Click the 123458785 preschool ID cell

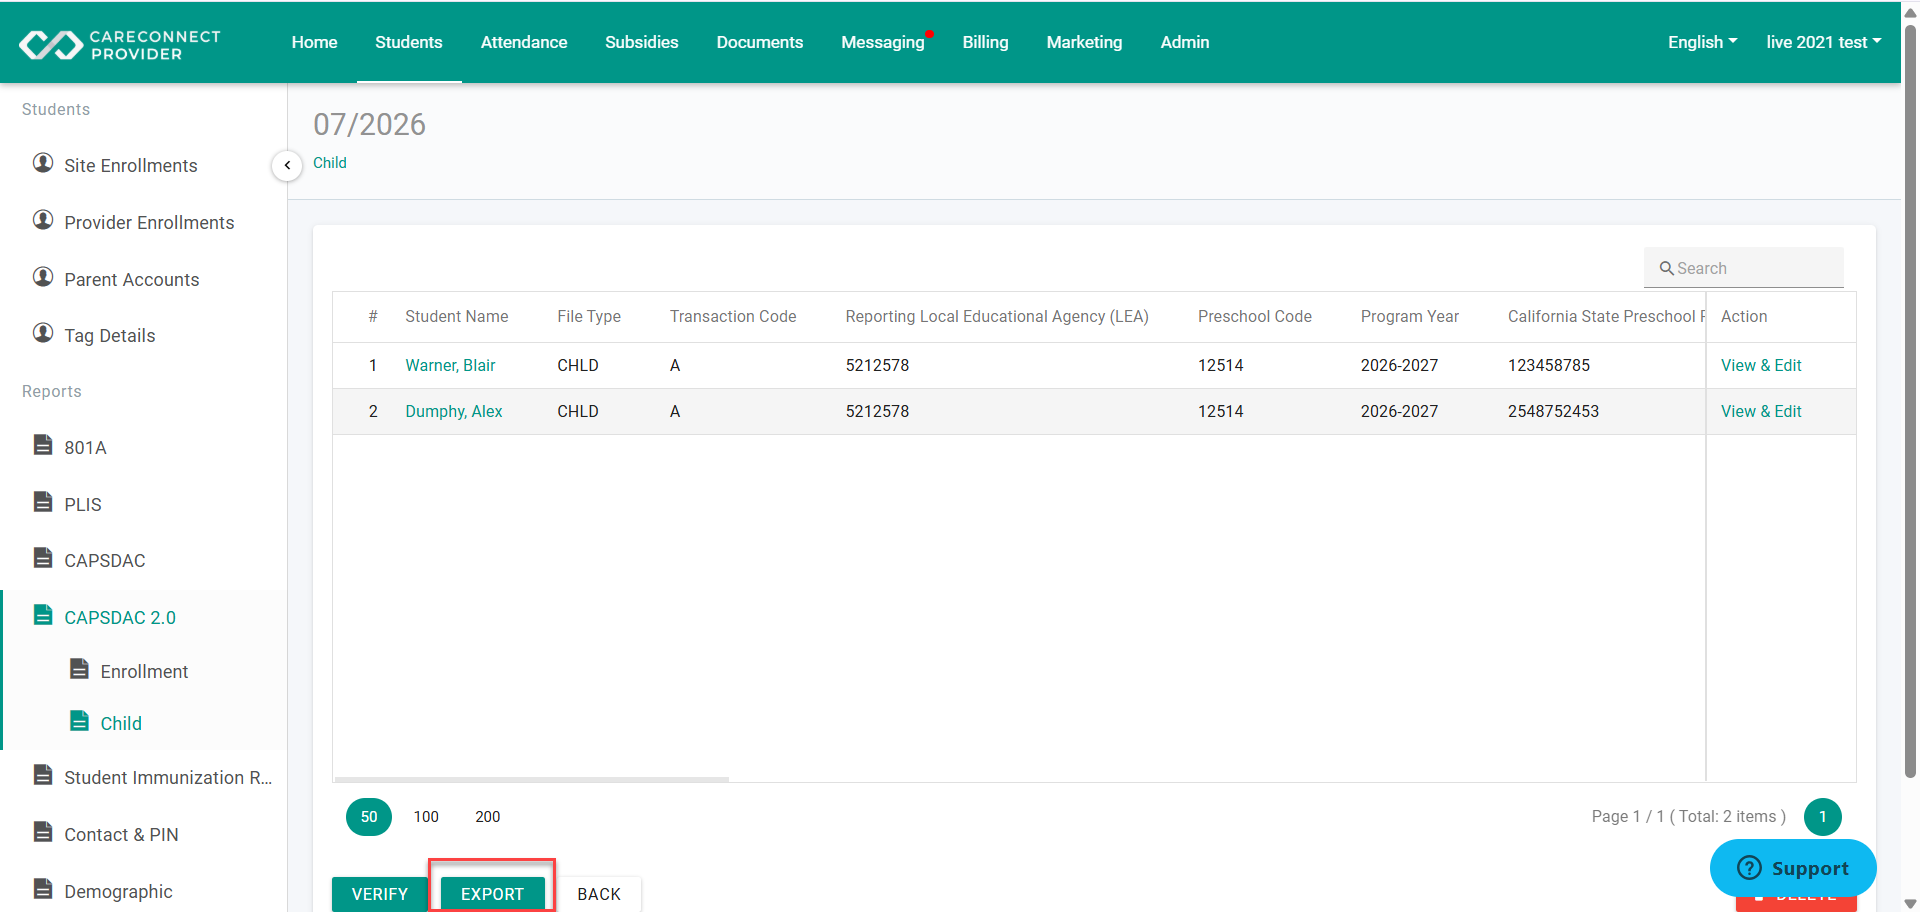pos(1549,366)
